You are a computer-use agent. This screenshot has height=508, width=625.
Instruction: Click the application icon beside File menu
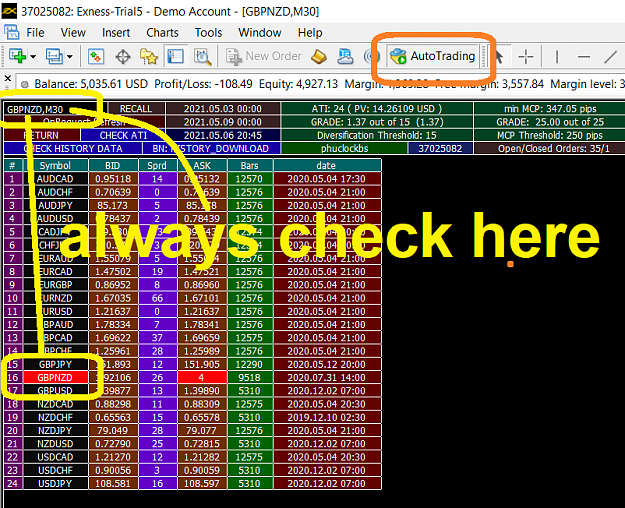11,32
